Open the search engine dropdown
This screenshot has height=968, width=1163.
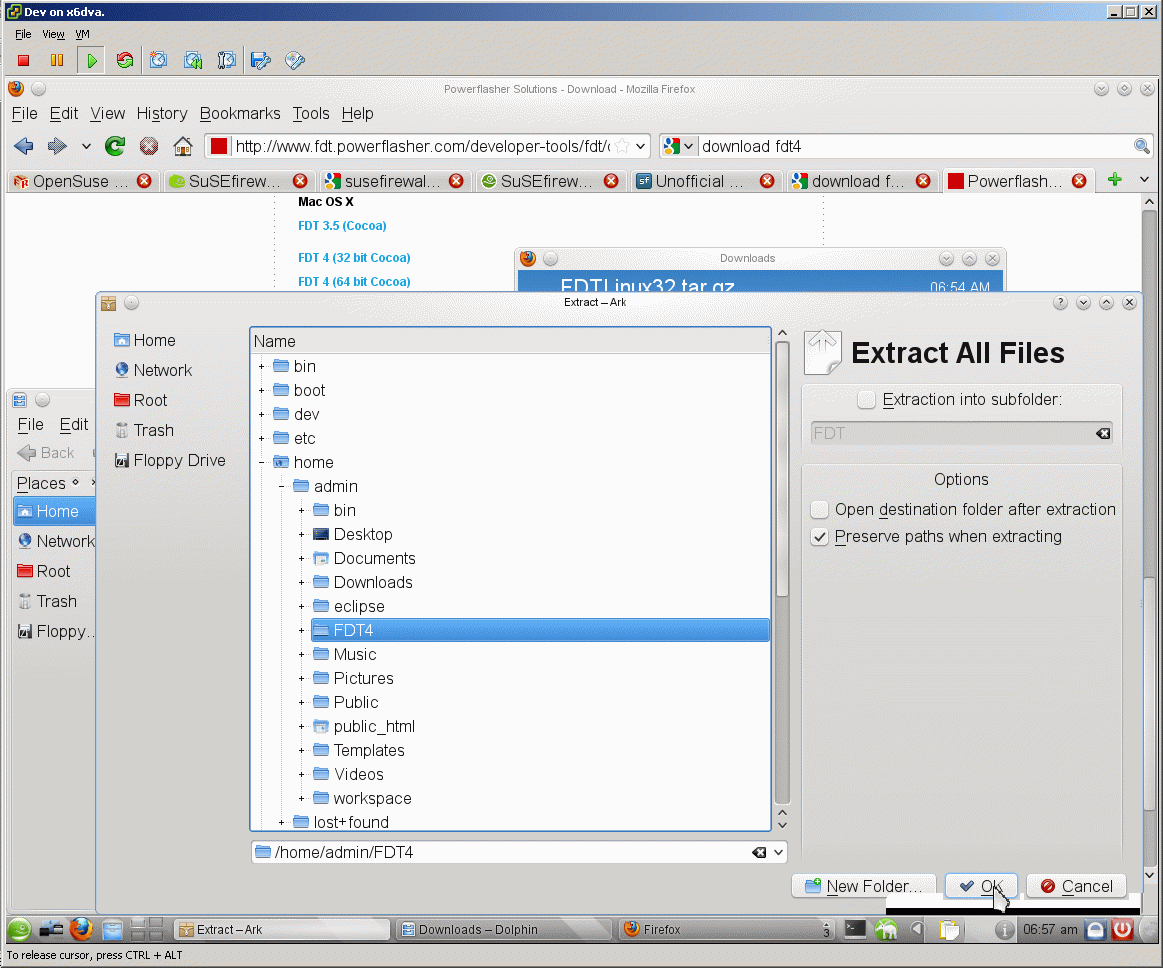tap(680, 146)
